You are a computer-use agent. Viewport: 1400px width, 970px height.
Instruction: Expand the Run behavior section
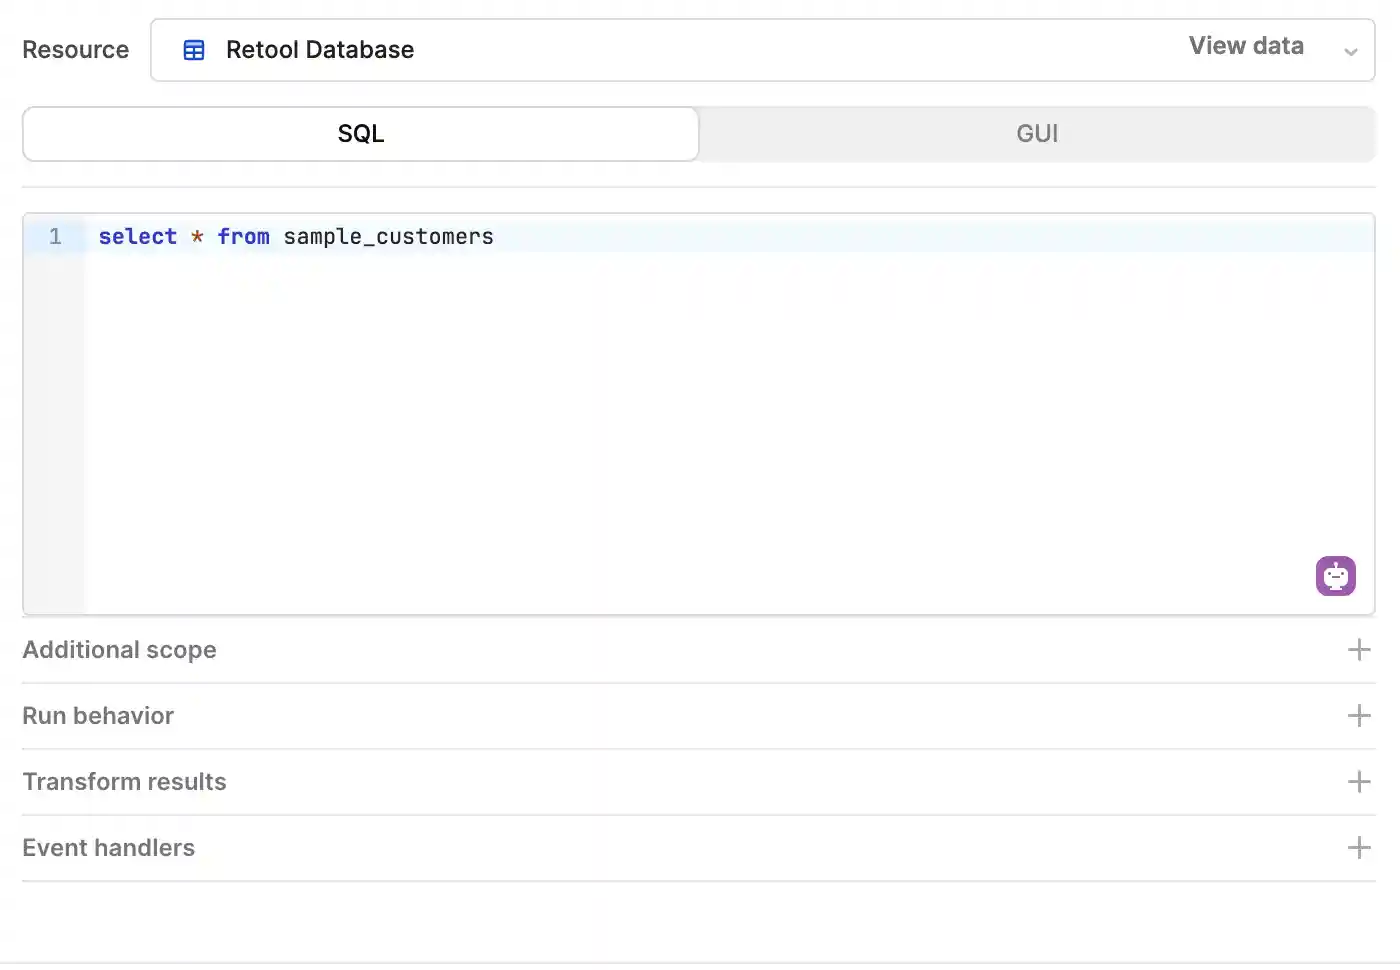(x=98, y=716)
